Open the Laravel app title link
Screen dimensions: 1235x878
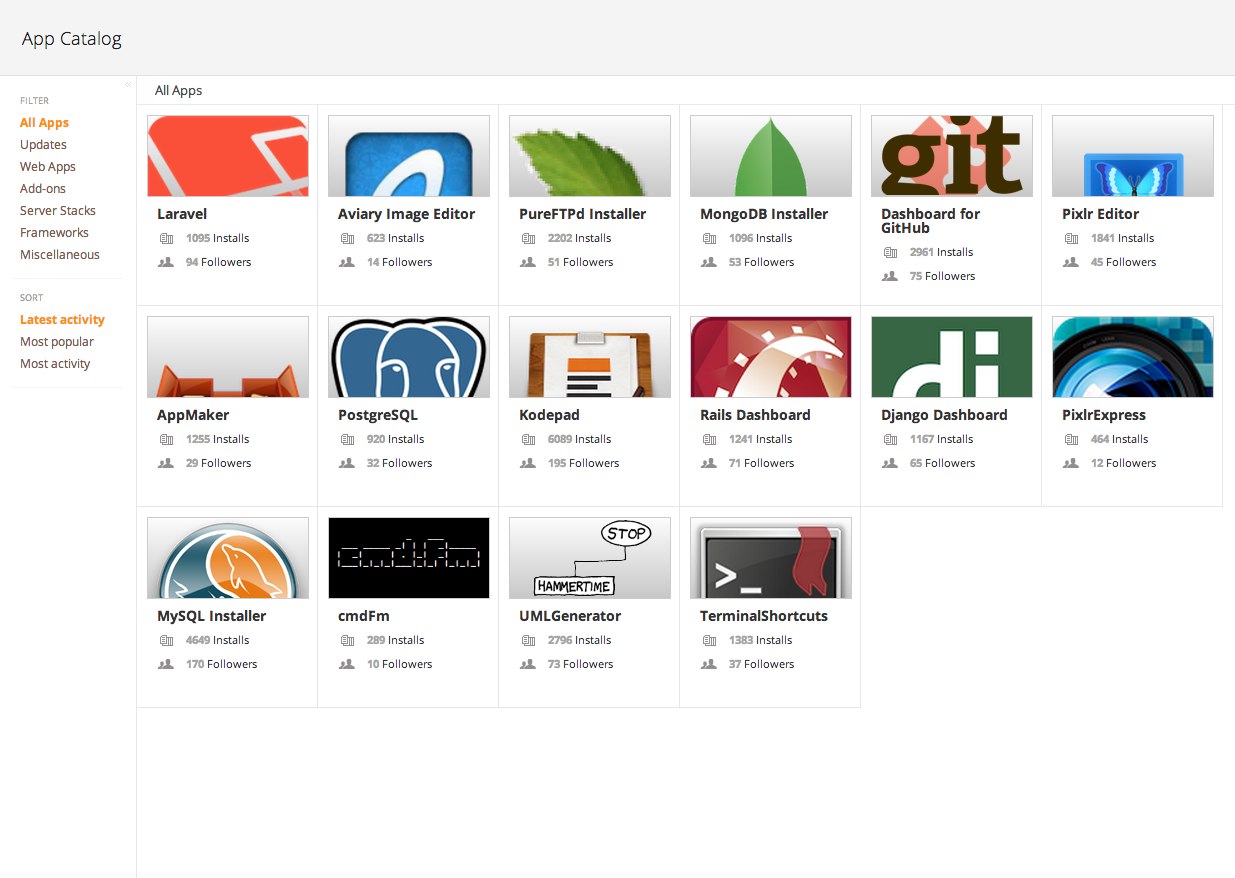tap(182, 214)
